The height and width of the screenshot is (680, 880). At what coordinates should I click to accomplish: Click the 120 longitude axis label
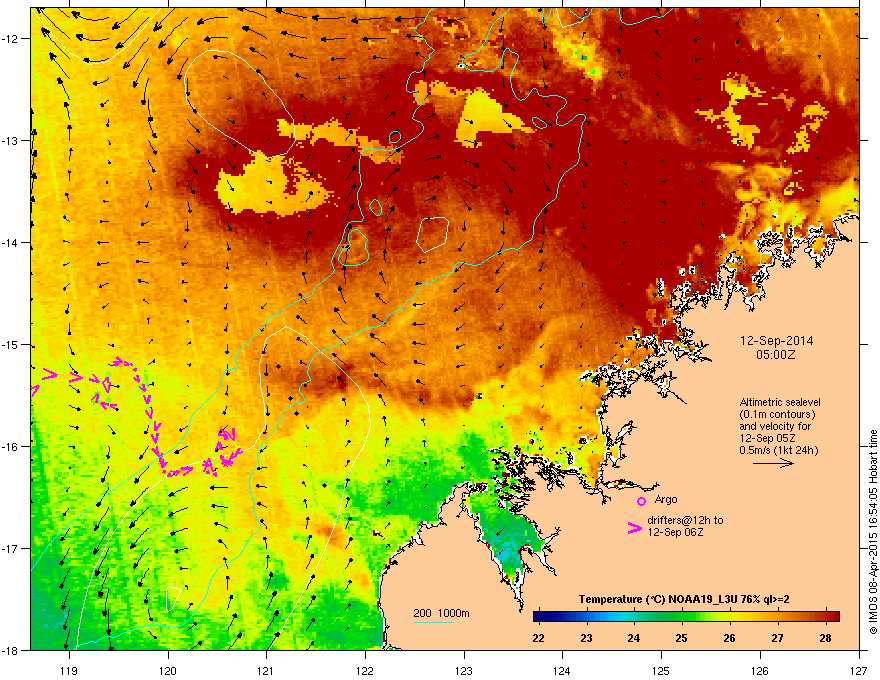click(168, 670)
